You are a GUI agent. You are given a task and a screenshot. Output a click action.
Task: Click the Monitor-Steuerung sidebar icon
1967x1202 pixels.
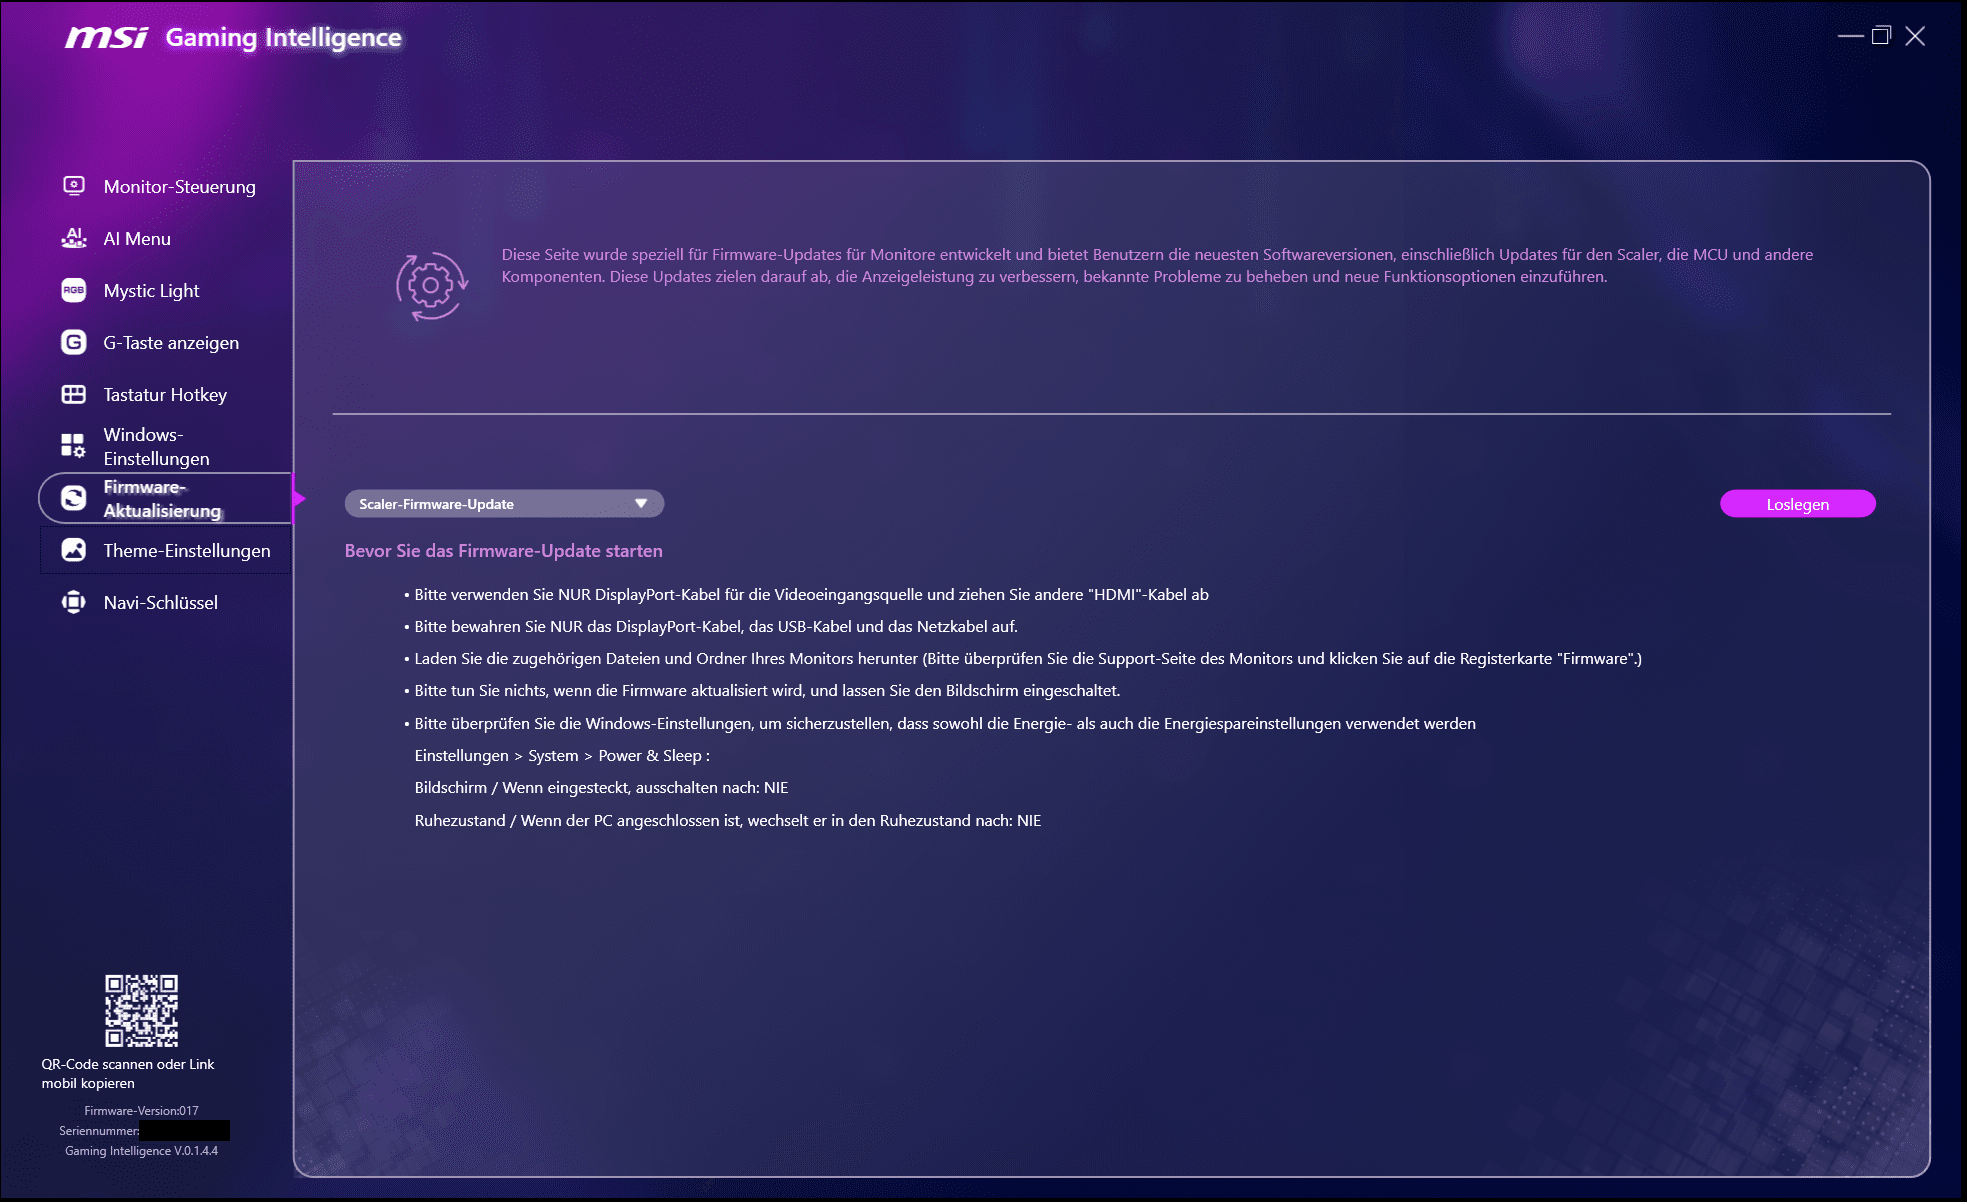[x=74, y=186]
